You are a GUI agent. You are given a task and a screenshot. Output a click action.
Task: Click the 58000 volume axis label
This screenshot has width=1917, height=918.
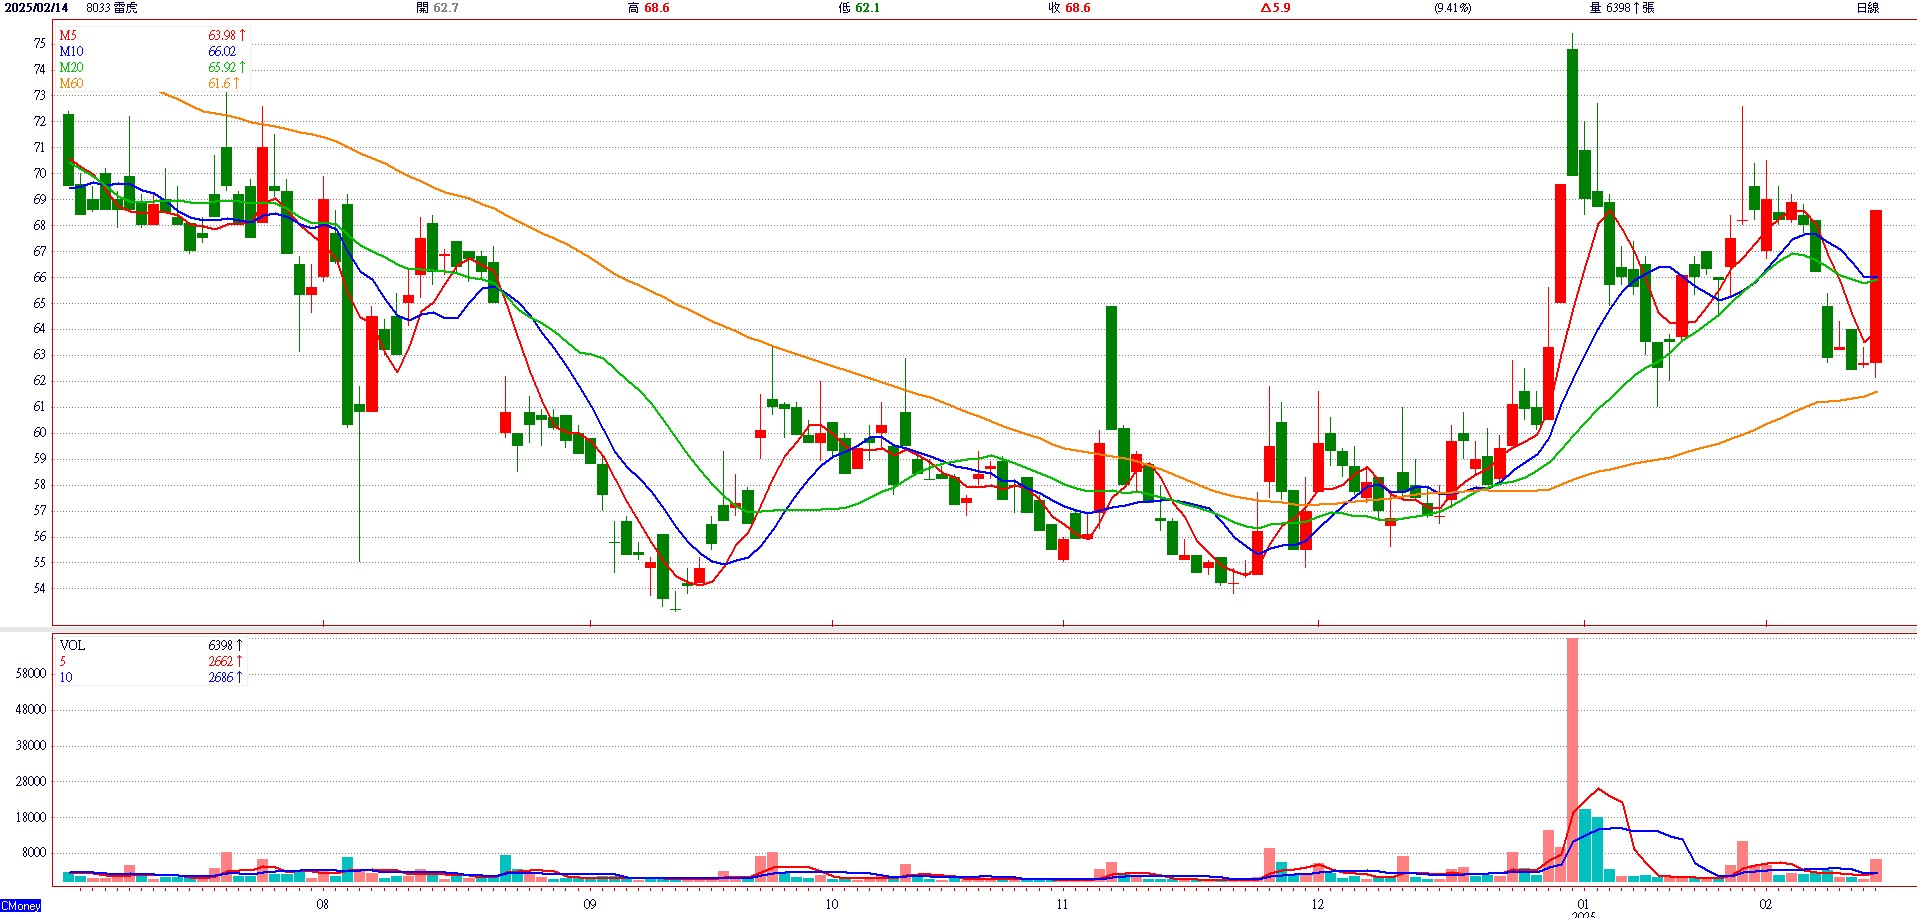31,674
